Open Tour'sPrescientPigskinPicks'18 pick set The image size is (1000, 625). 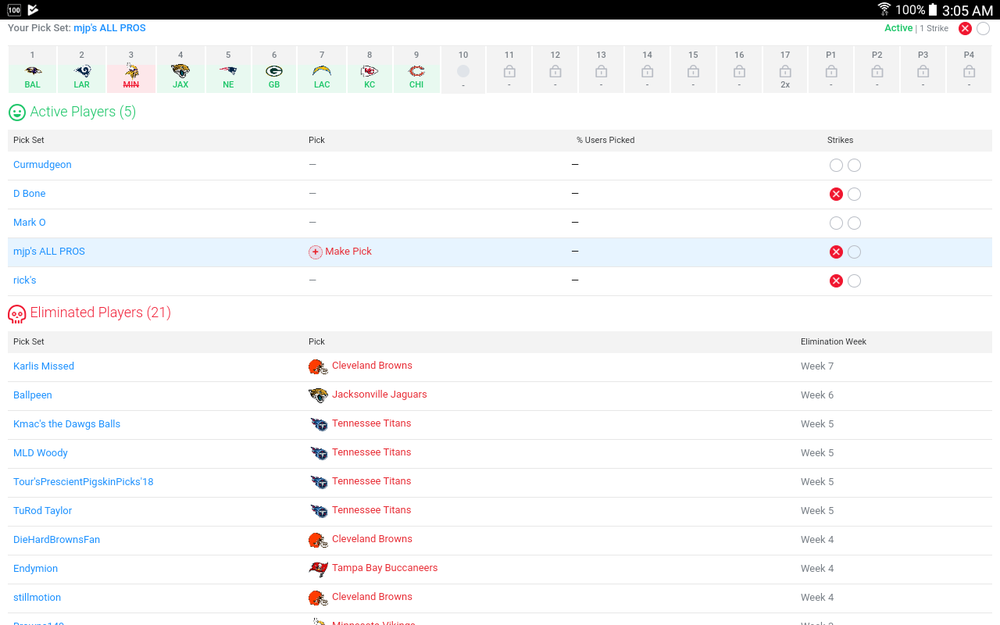coord(84,482)
